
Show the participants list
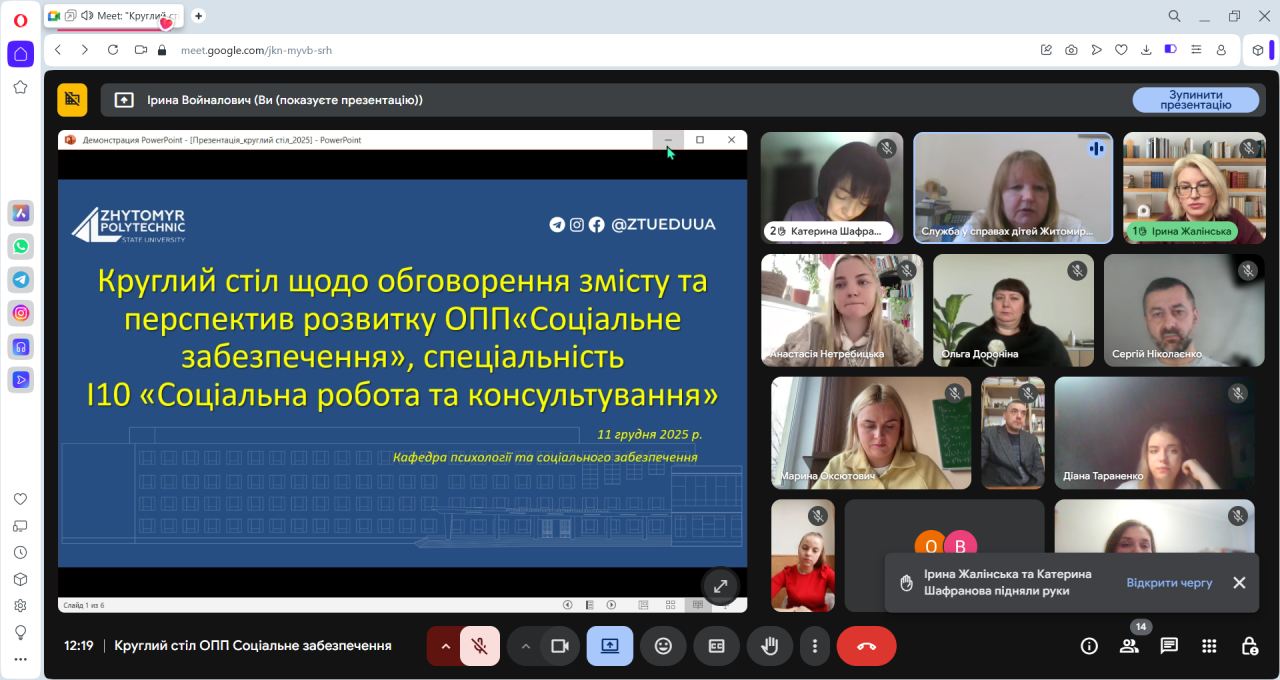click(1129, 646)
